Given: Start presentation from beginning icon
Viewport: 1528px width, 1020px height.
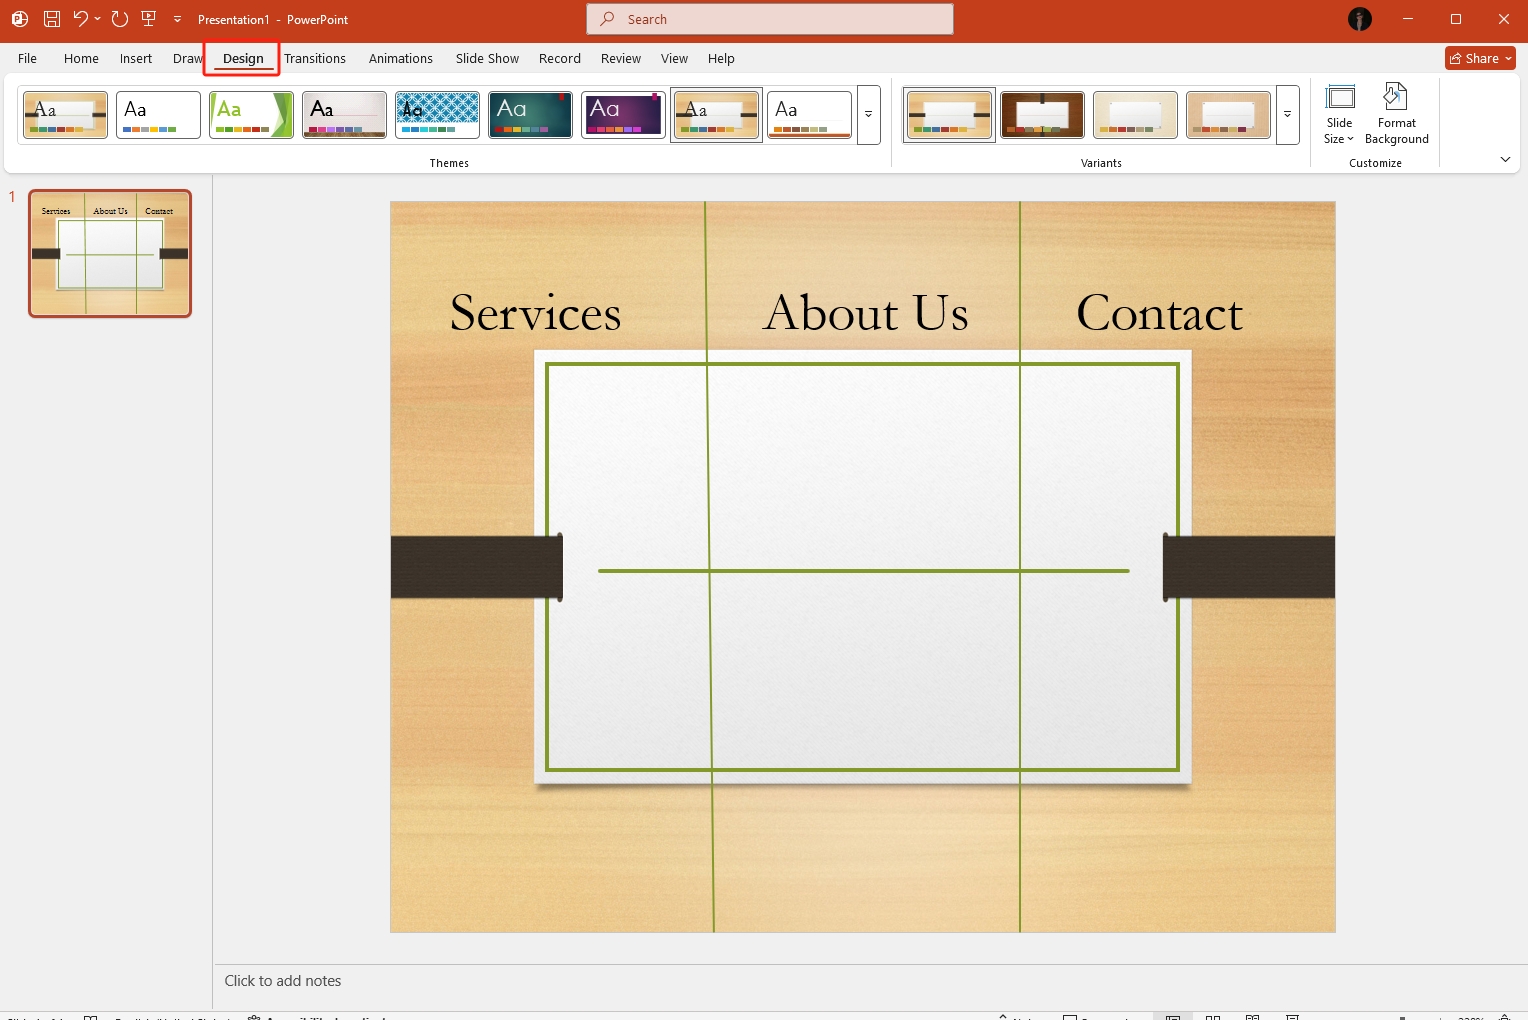Looking at the screenshot, I should (149, 19).
